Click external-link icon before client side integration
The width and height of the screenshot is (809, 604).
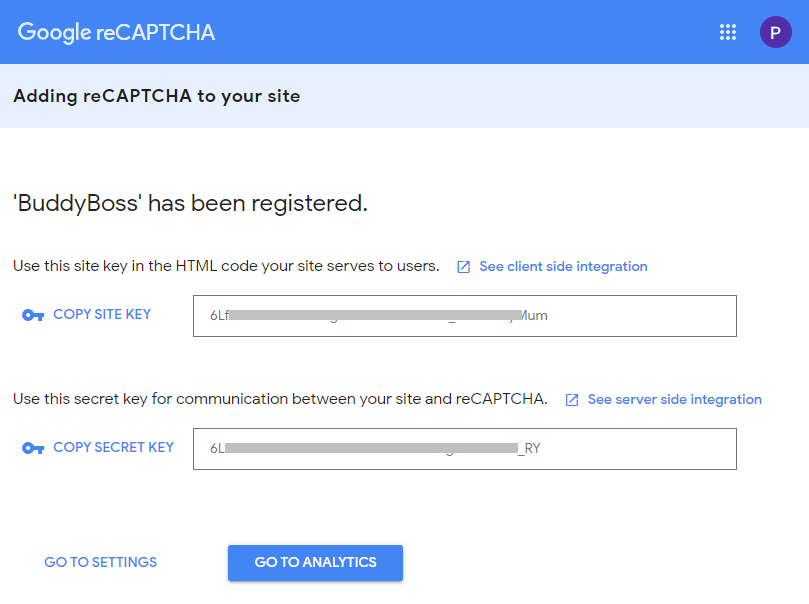(464, 267)
